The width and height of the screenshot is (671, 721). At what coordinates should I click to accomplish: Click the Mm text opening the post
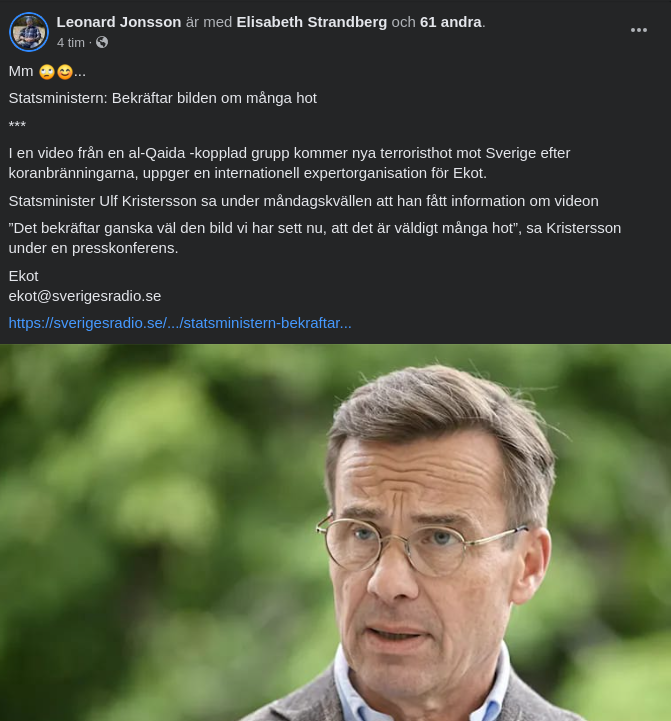tap(21, 72)
